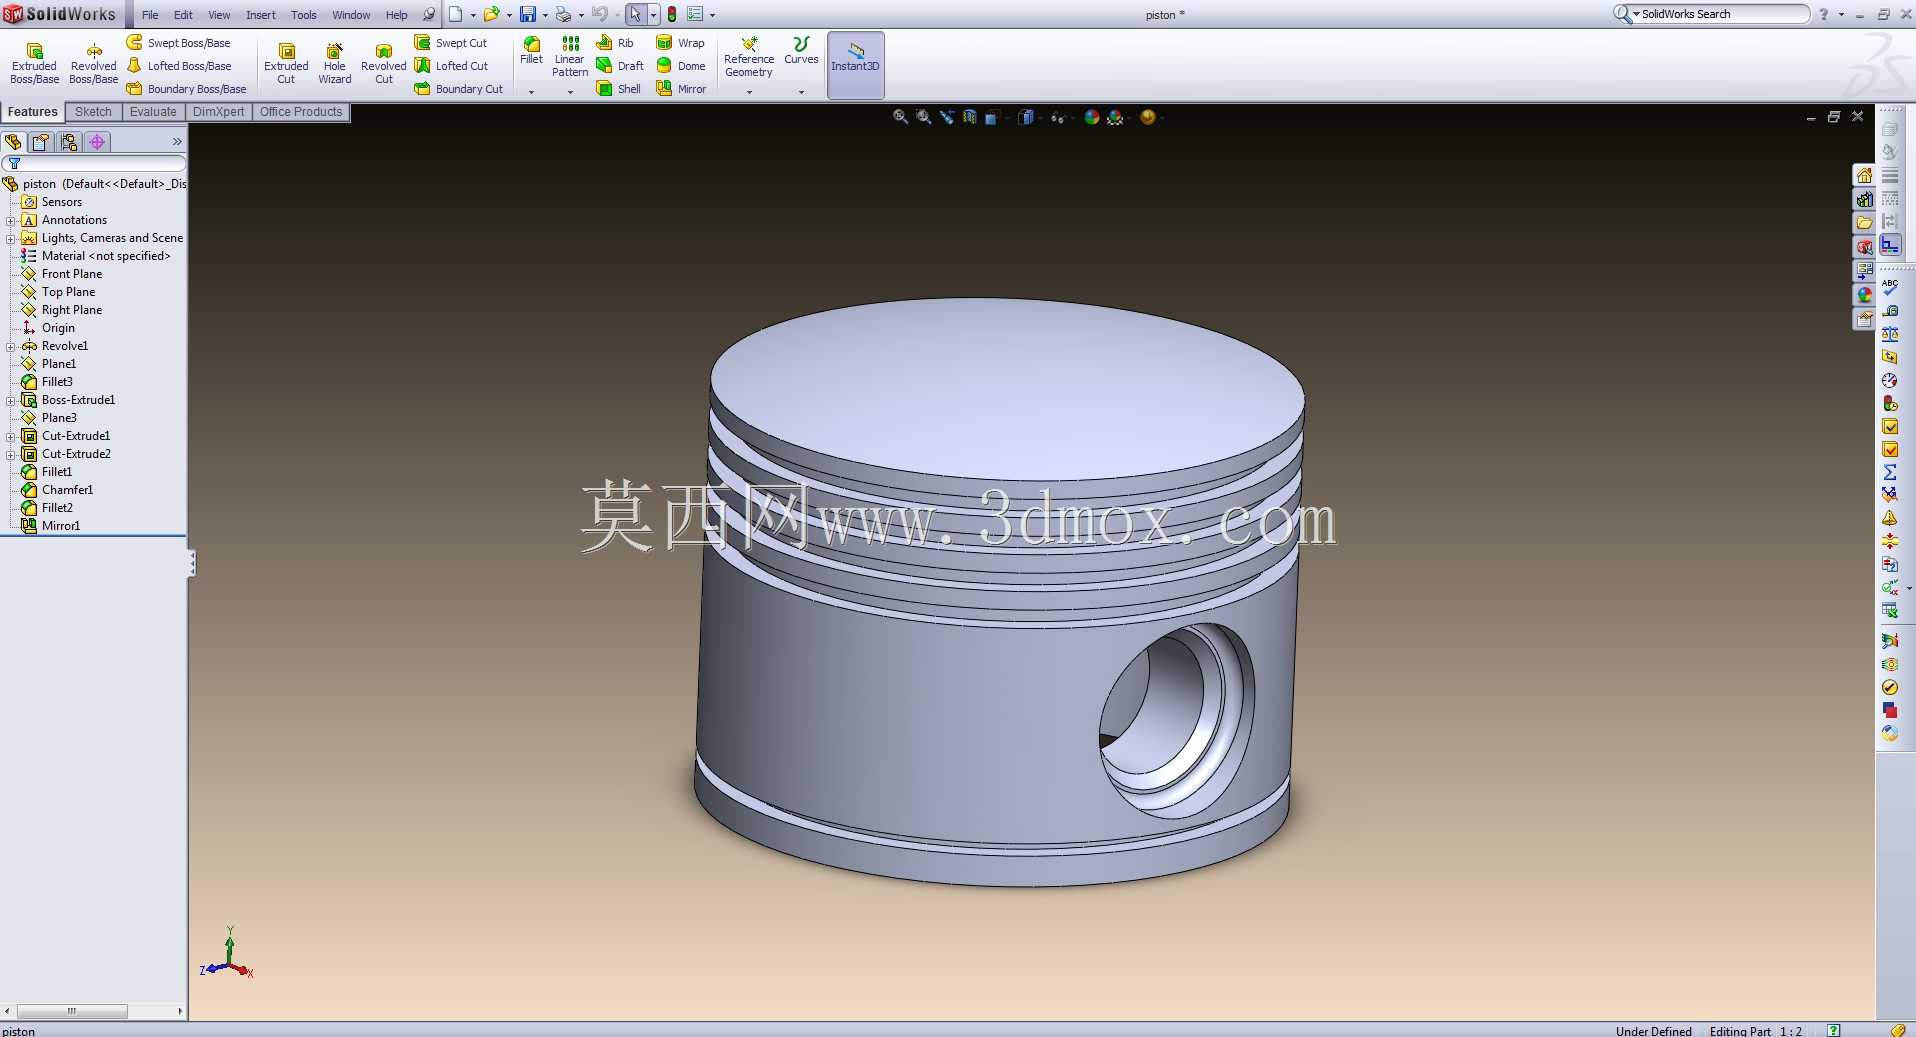Select the Revolved Boss/Base tool
1916x1037 pixels.
point(93,64)
